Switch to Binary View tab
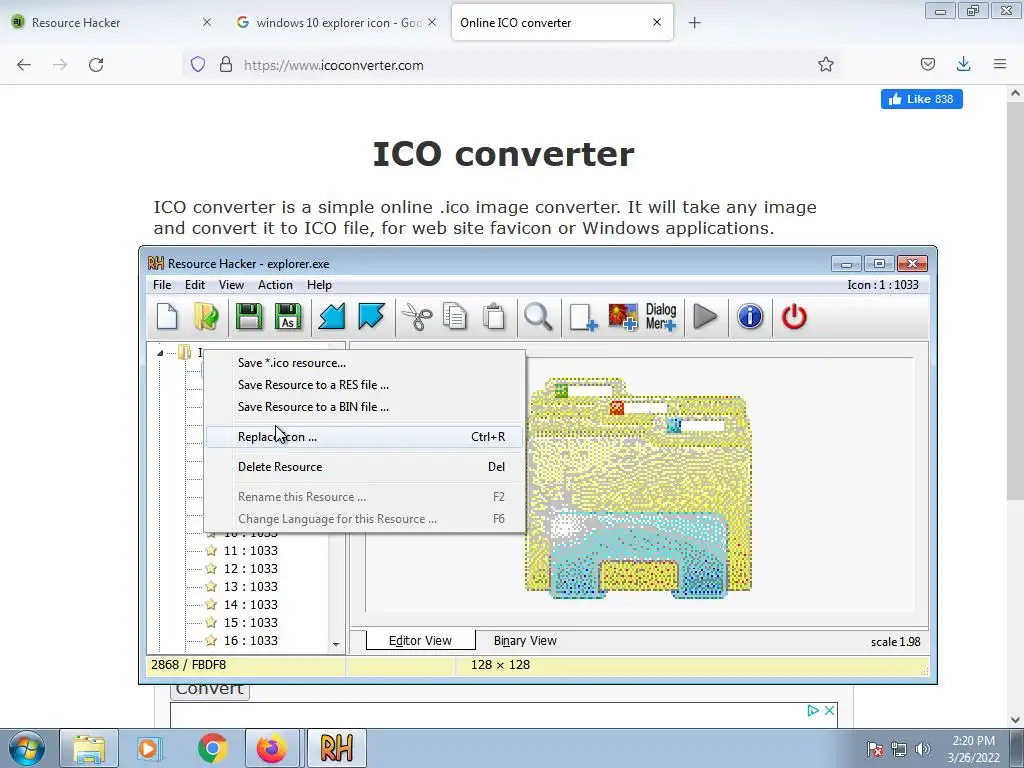Viewport: 1024px width, 768px height. [525, 641]
